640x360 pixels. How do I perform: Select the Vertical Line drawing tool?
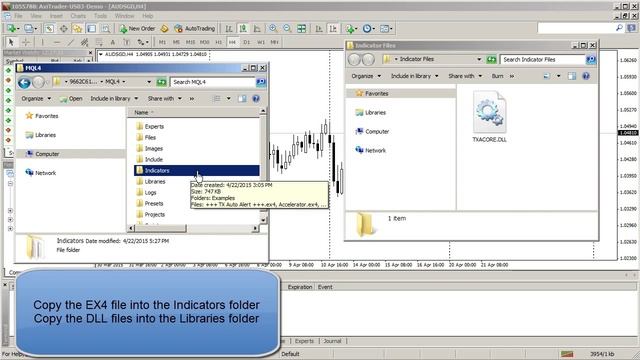[x=42, y=42]
